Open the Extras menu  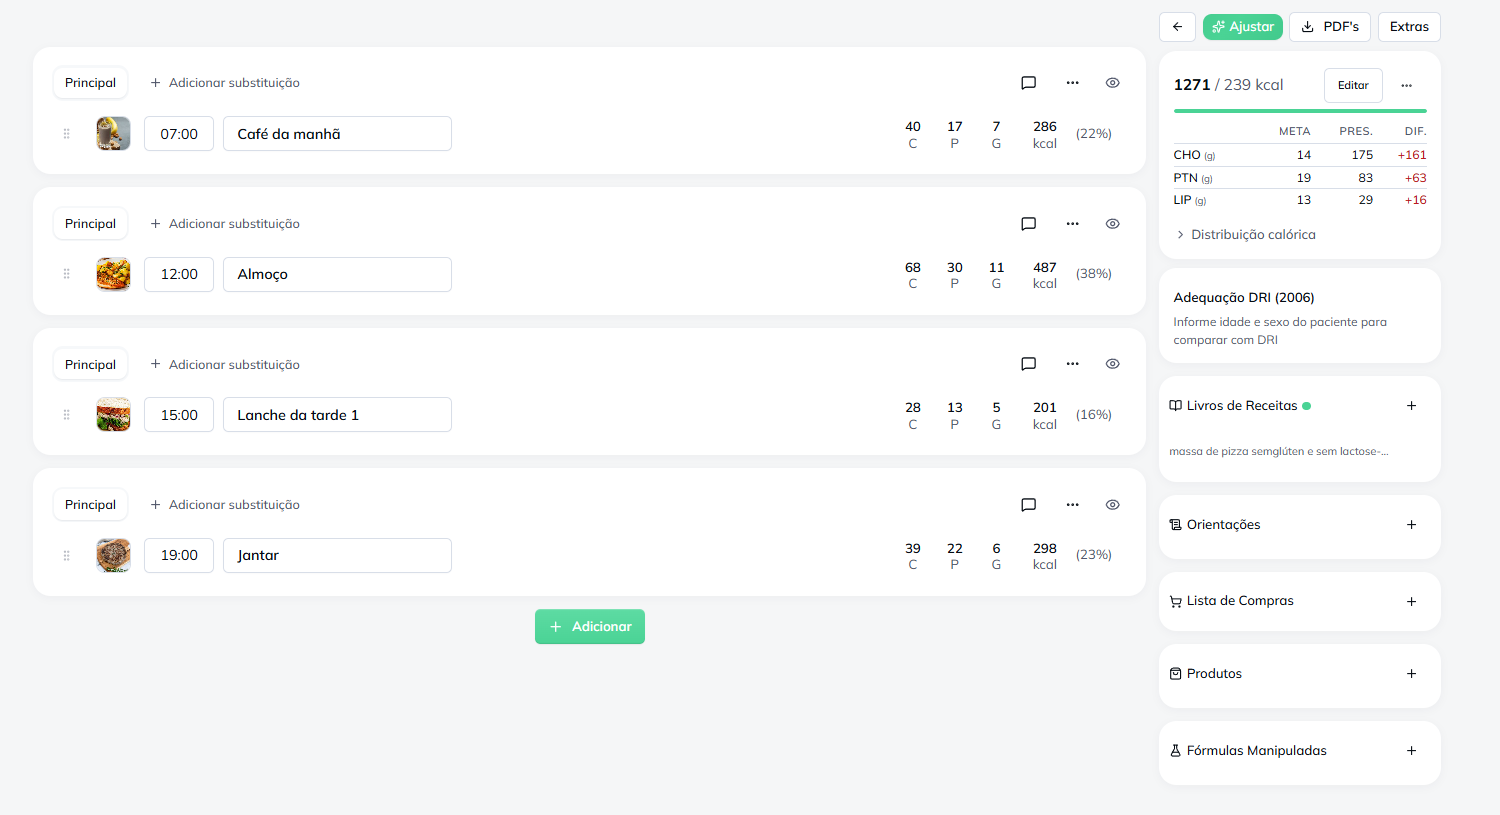[x=1408, y=27]
